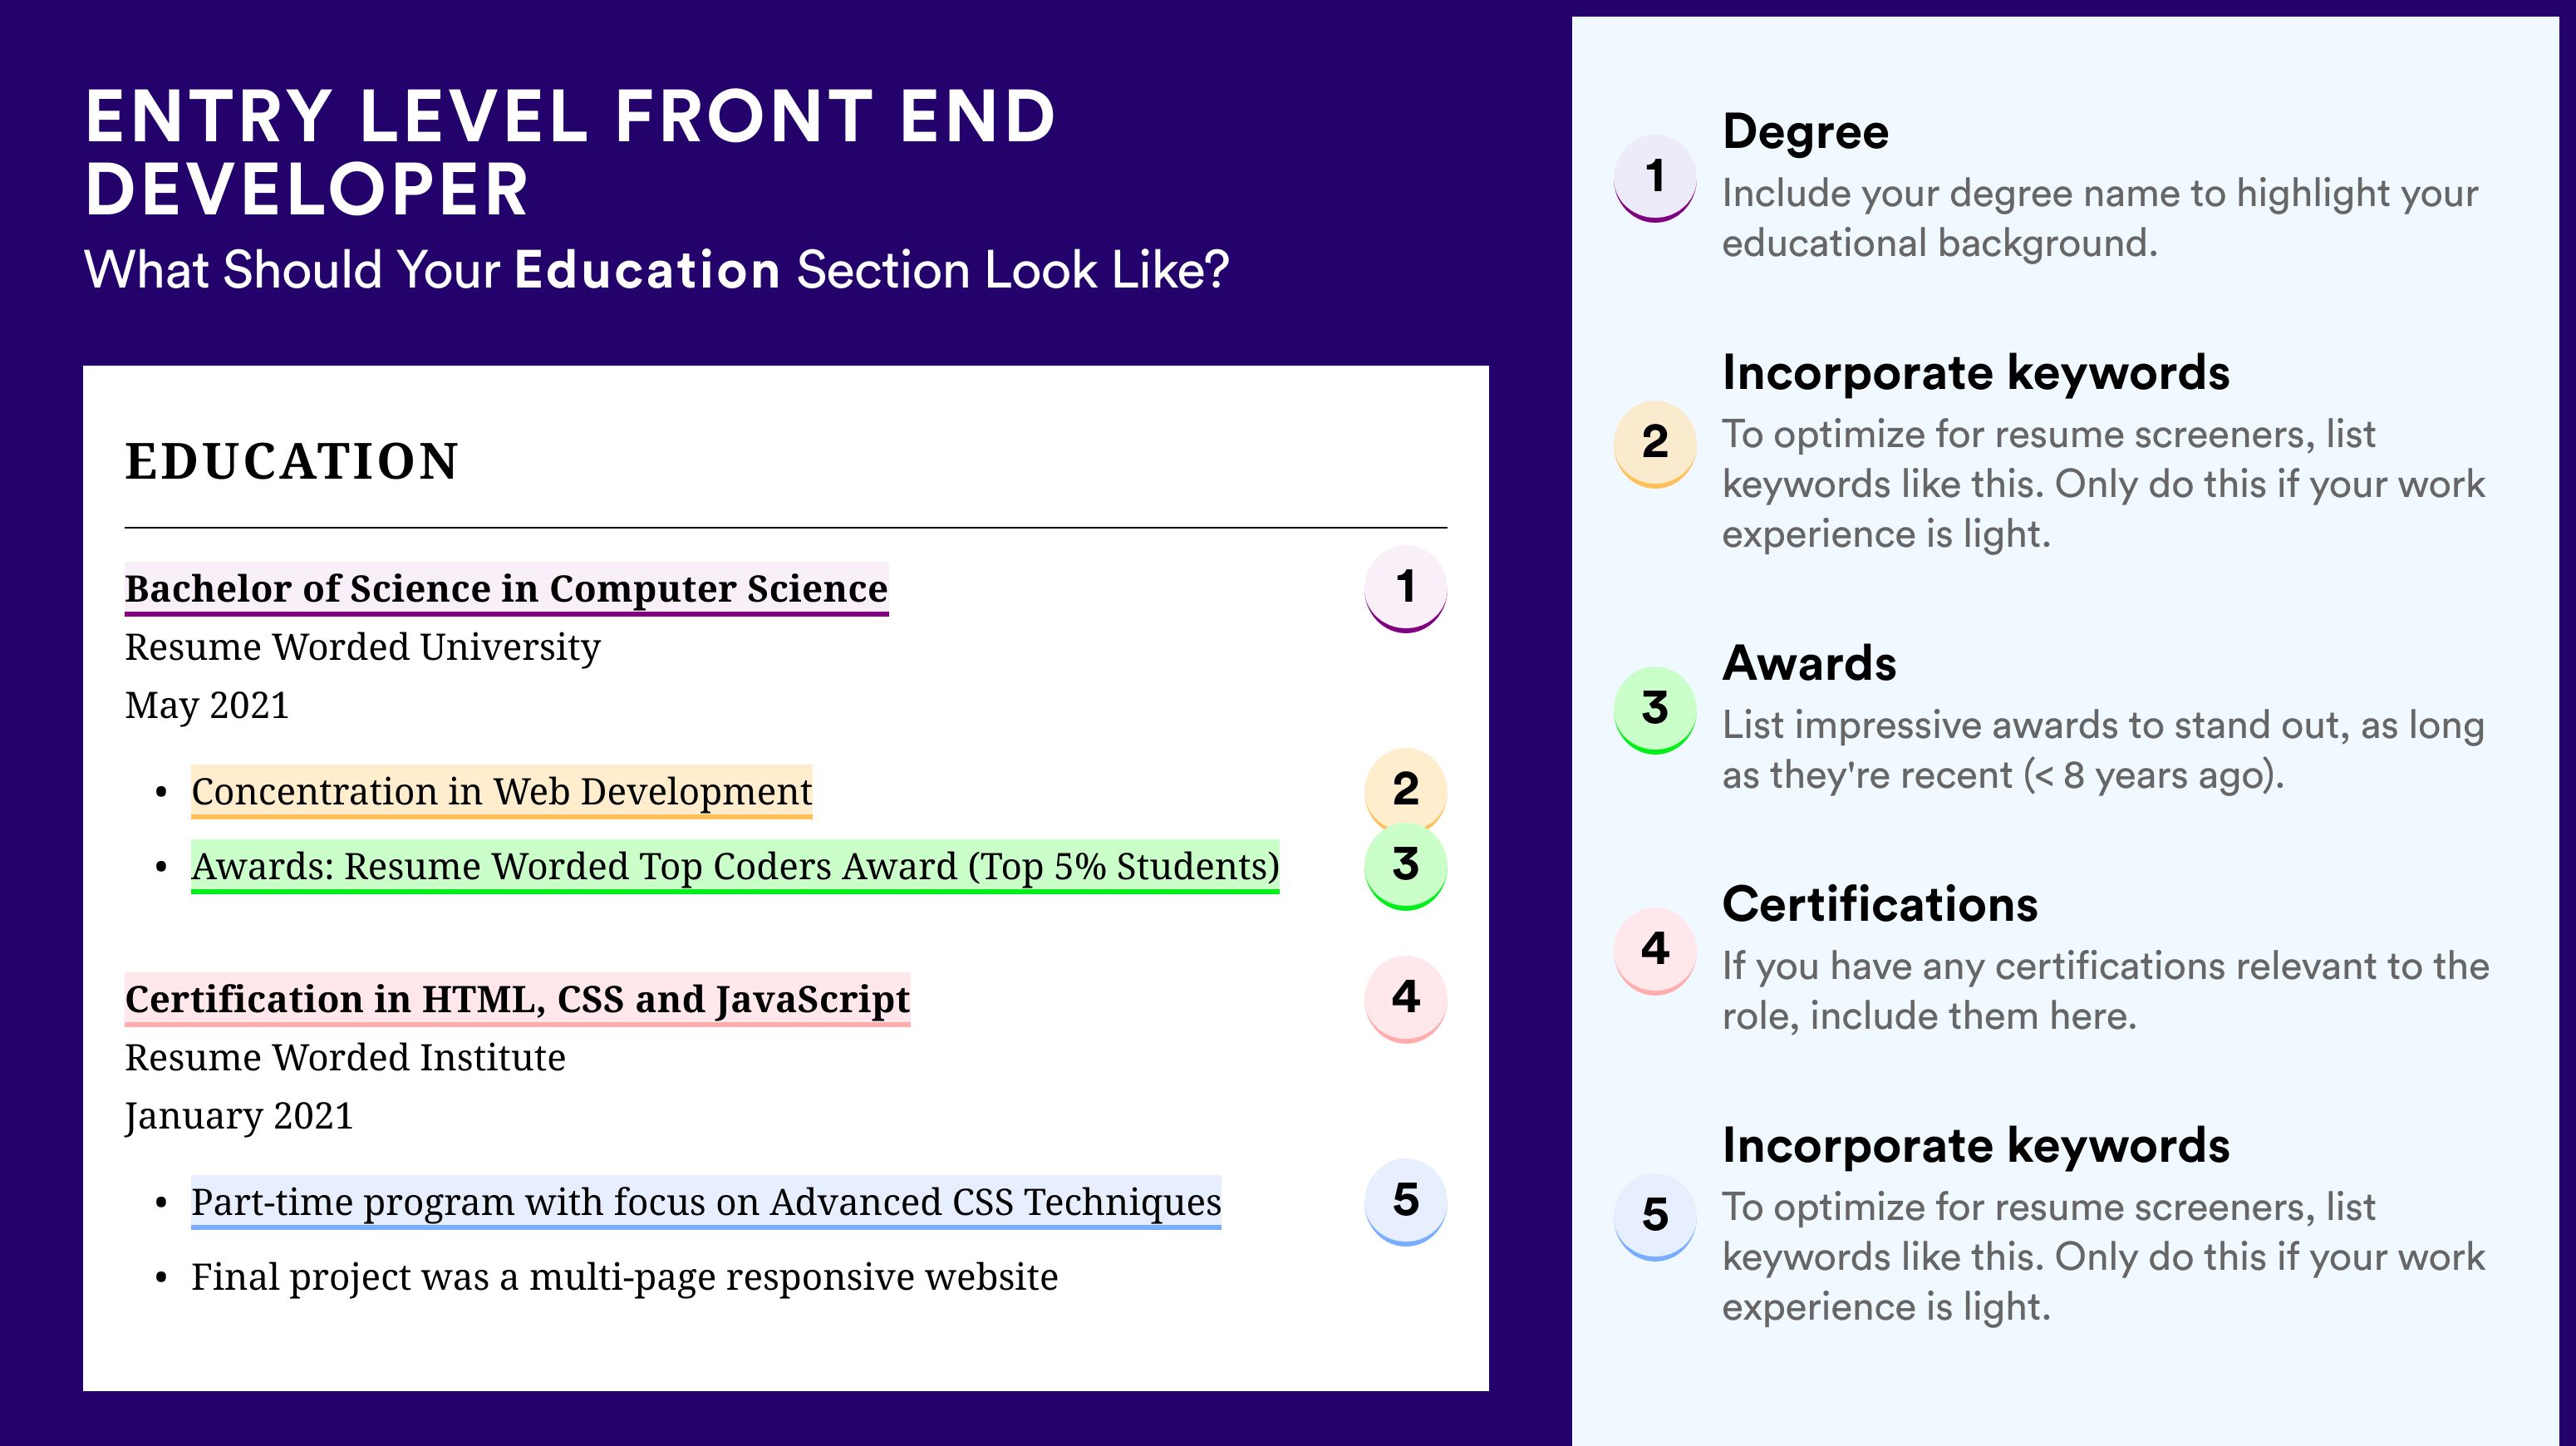Click the EDUCATION section heading
Image resolution: width=2576 pixels, height=1446 pixels.
pyautogui.click(x=292, y=461)
